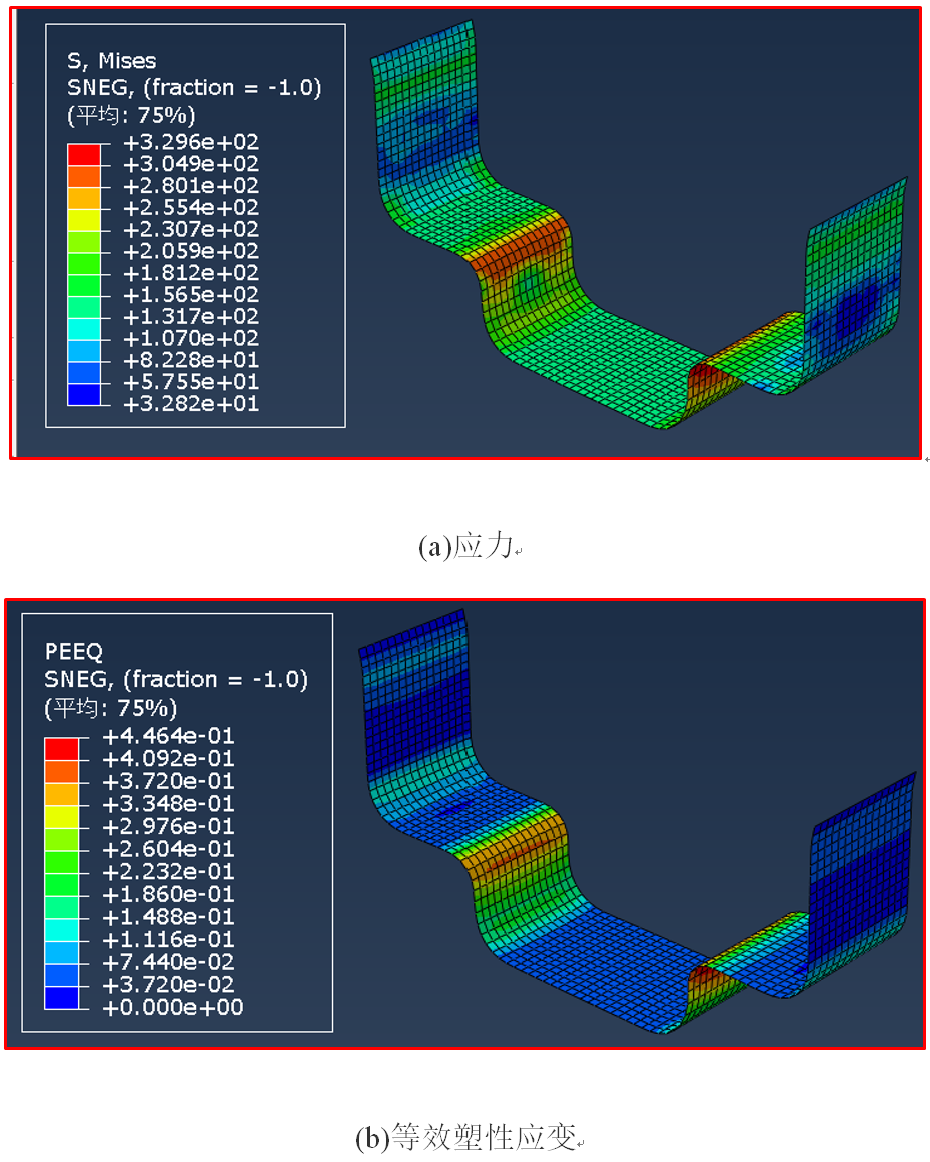Click the +1.860e-01 PEEQ legend value

pyautogui.click(x=168, y=894)
